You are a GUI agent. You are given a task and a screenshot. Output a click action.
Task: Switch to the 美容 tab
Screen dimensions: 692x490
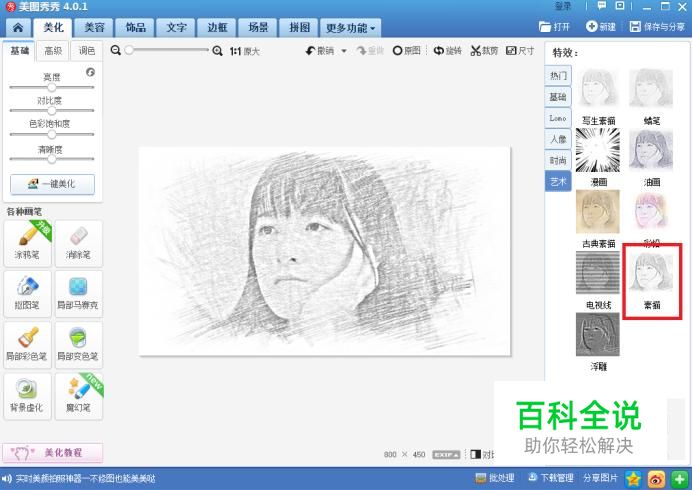click(x=94, y=28)
